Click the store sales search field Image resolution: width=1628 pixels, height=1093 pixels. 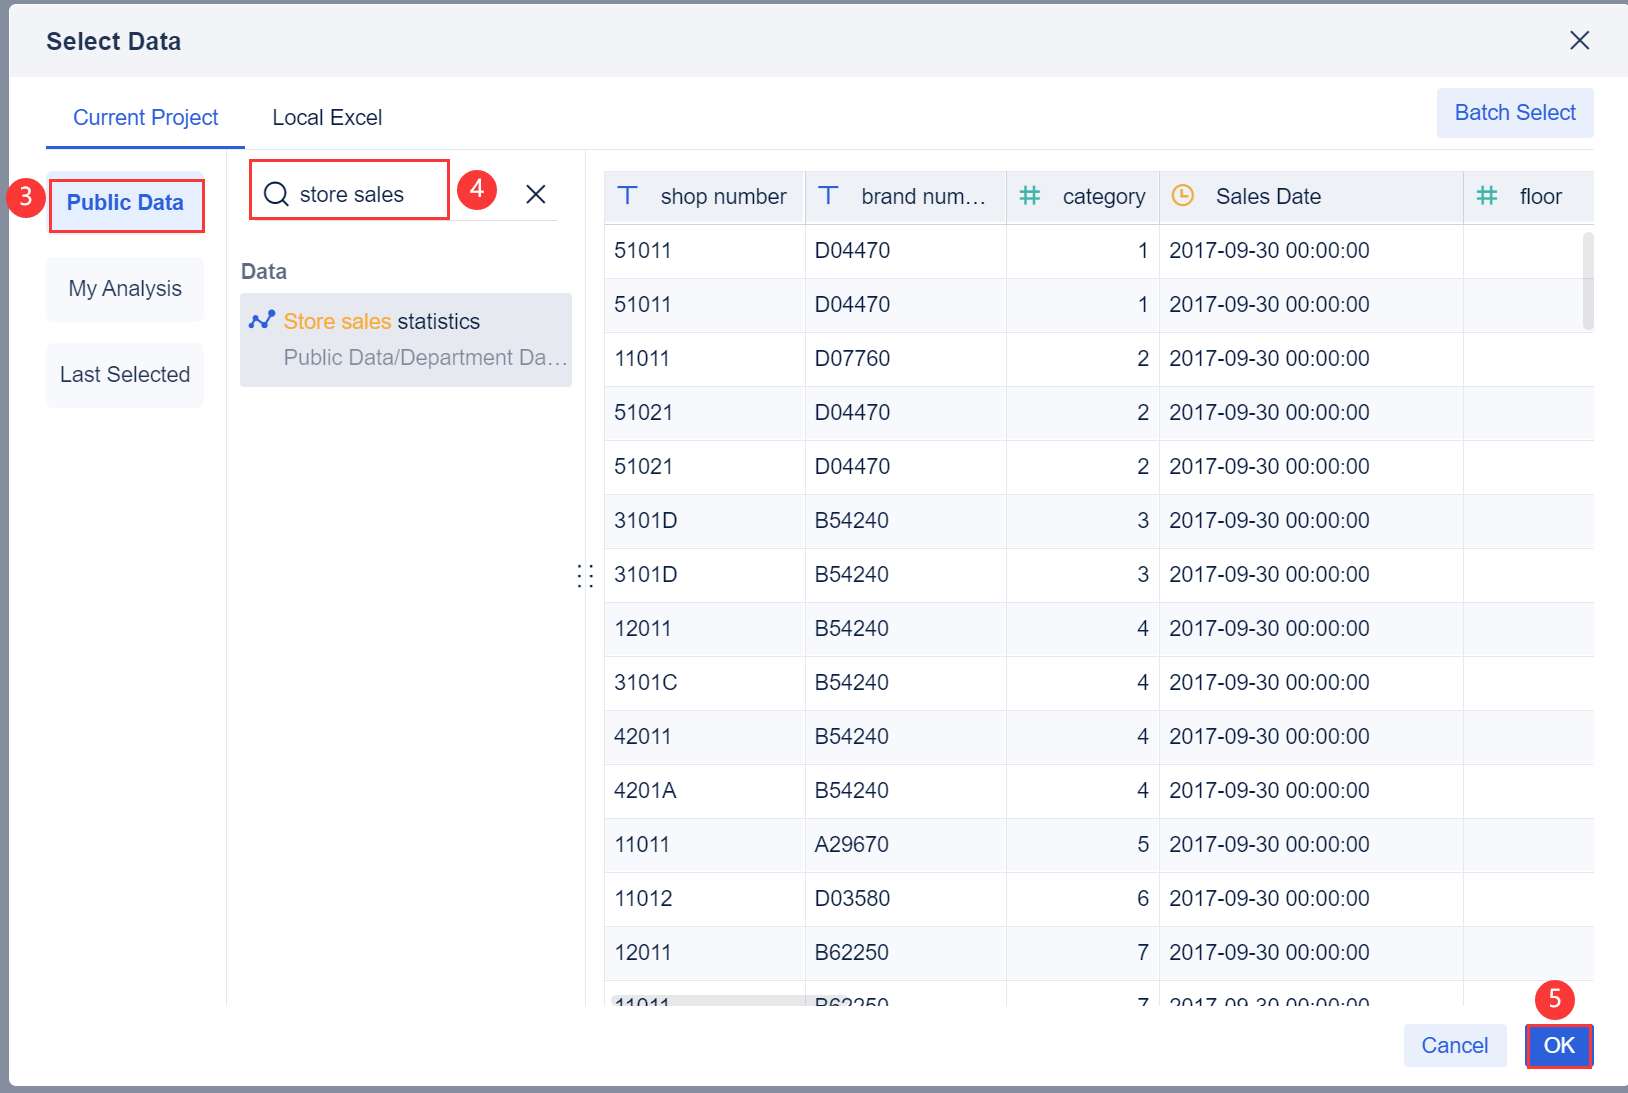(x=360, y=193)
